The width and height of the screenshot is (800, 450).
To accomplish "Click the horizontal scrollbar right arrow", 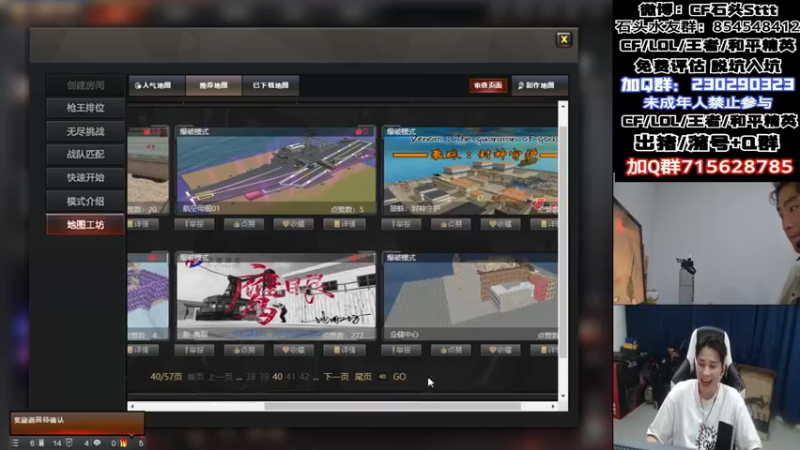I will (x=553, y=407).
